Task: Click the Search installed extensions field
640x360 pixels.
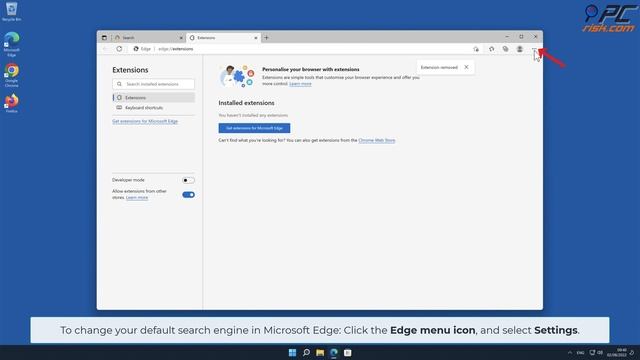Action: [x=153, y=84]
